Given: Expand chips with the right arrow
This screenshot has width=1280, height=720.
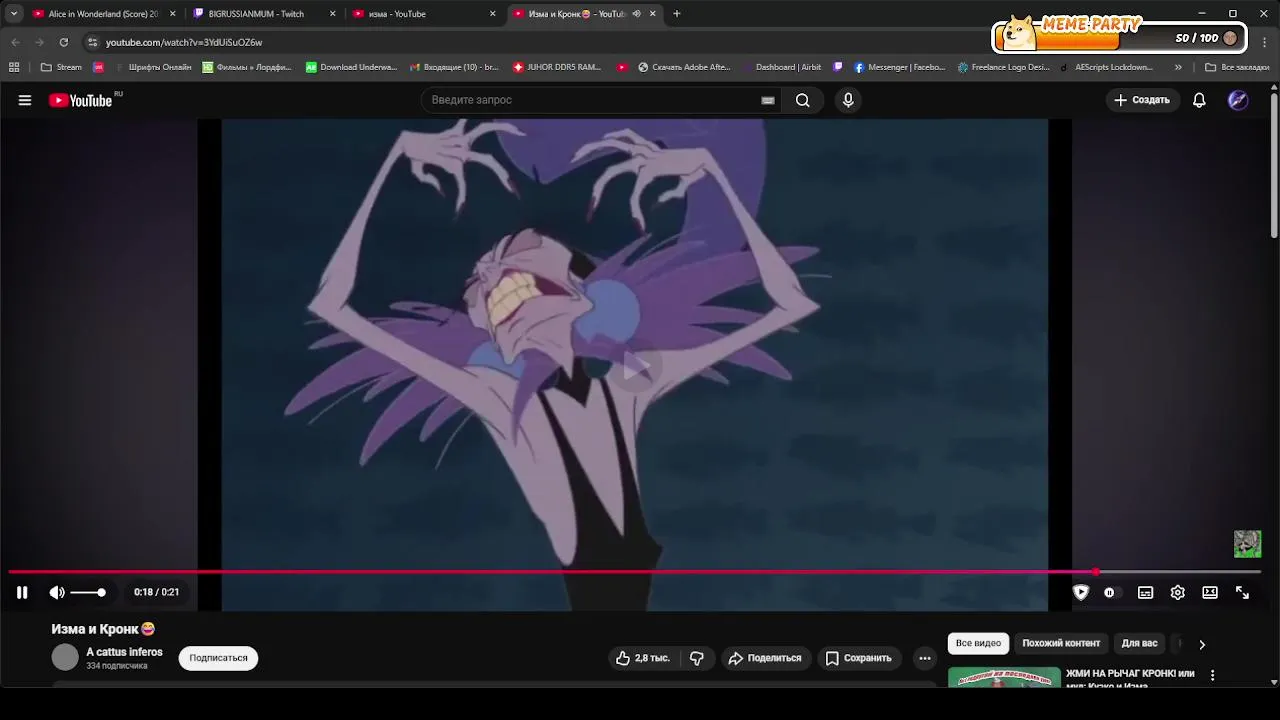Looking at the screenshot, I should [1202, 644].
